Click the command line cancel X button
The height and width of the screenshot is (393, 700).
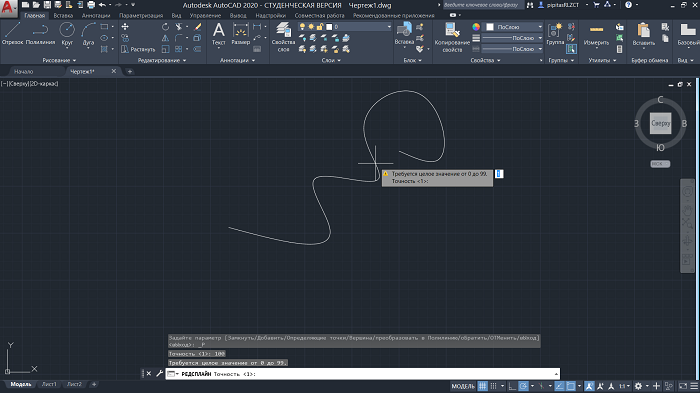pyautogui.click(x=149, y=373)
